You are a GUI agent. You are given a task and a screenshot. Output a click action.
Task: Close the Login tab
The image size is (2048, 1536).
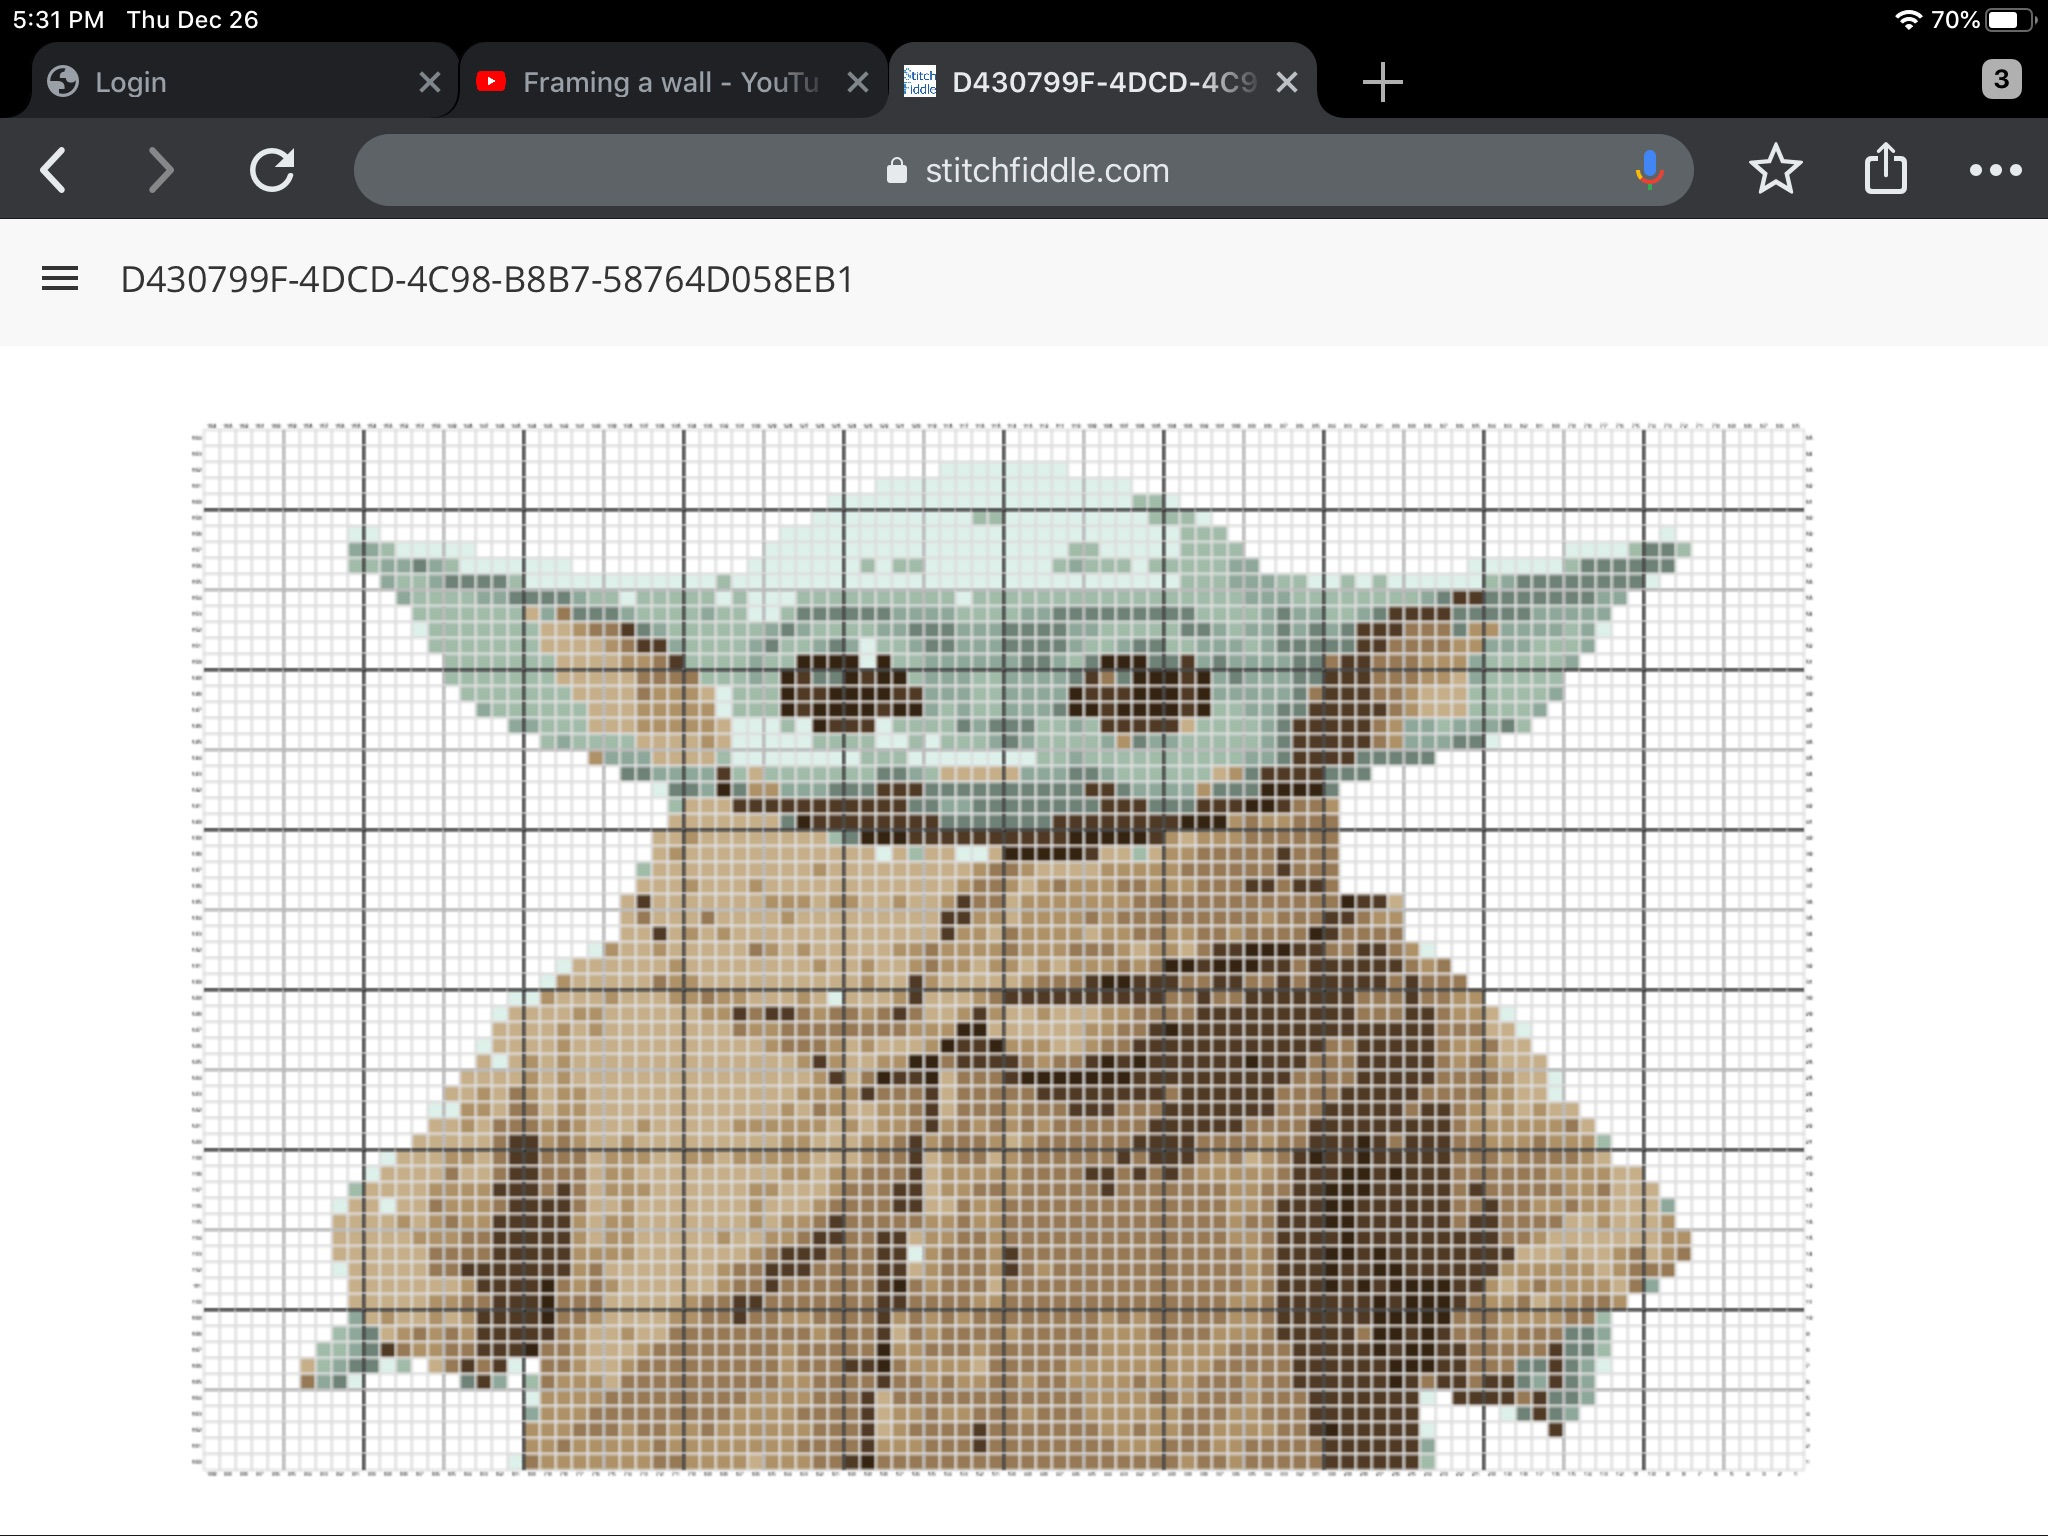pyautogui.click(x=430, y=82)
